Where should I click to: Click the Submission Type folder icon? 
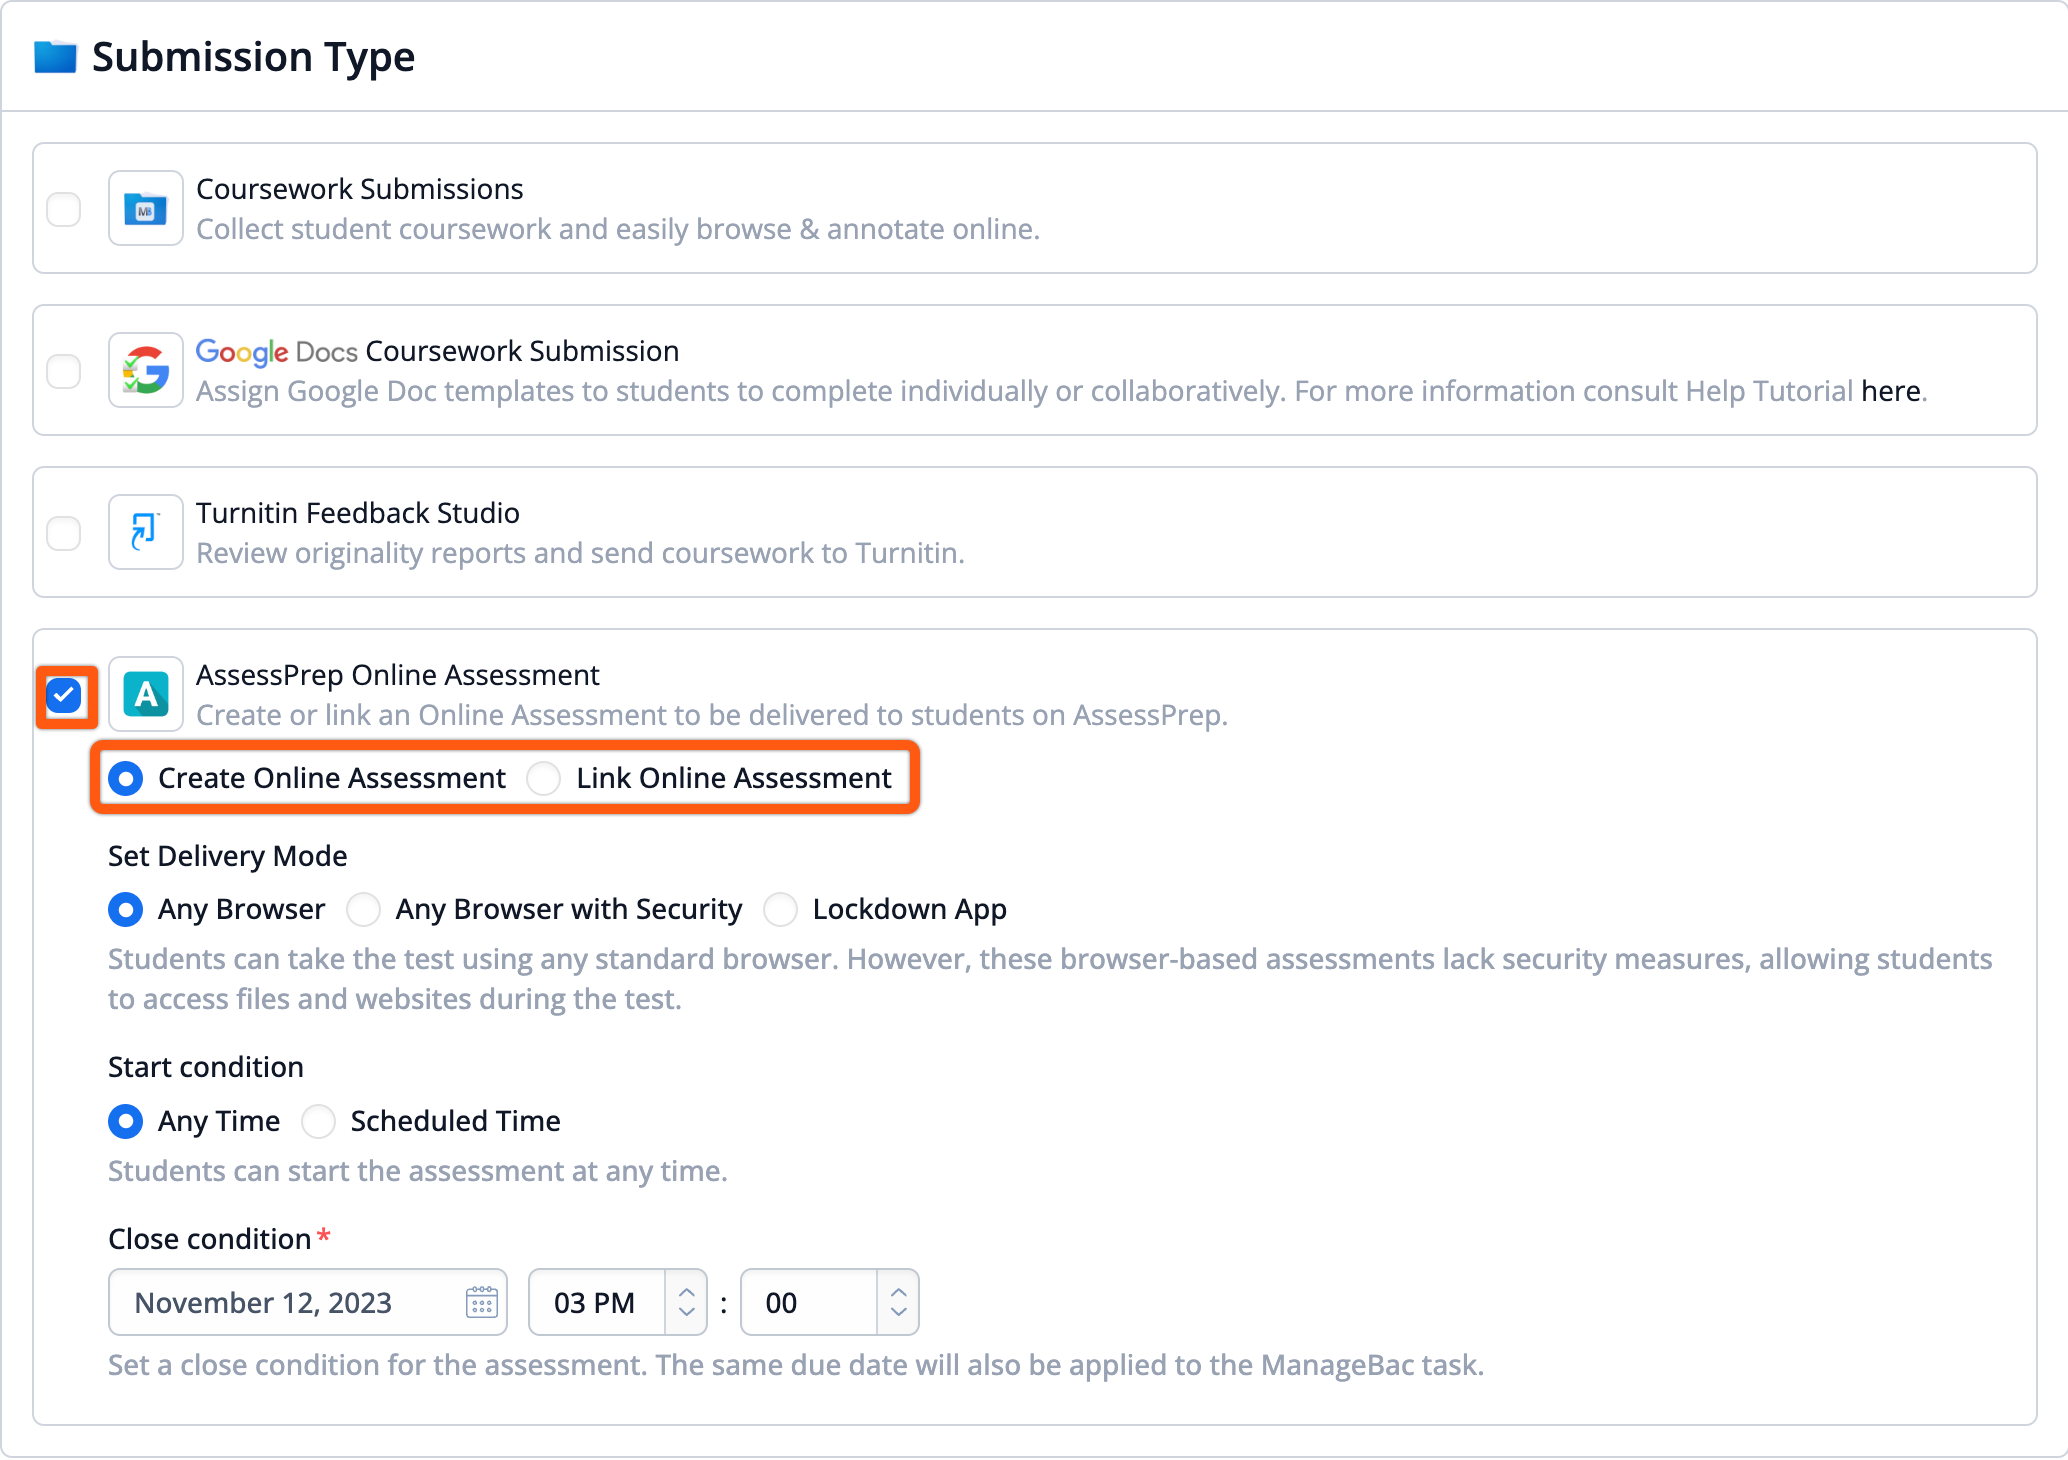tap(56, 57)
